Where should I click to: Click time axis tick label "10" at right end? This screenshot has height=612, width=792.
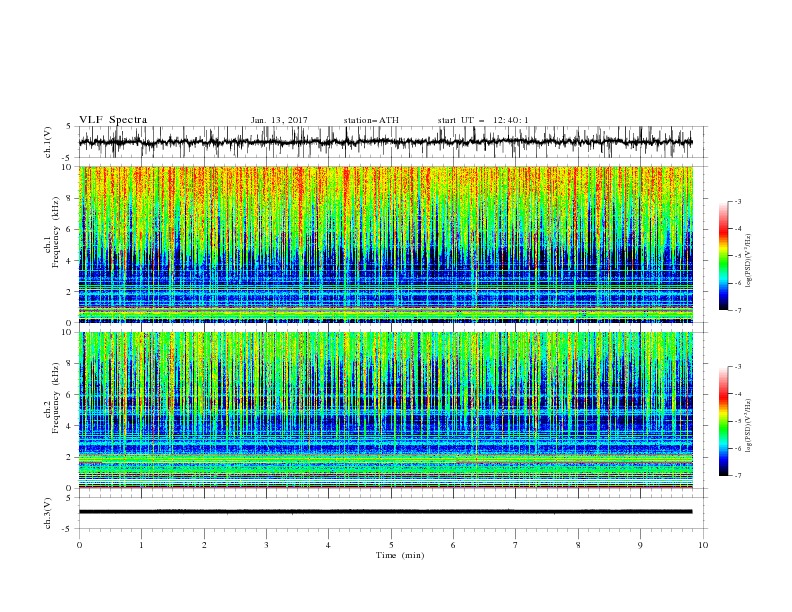pos(703,545)
